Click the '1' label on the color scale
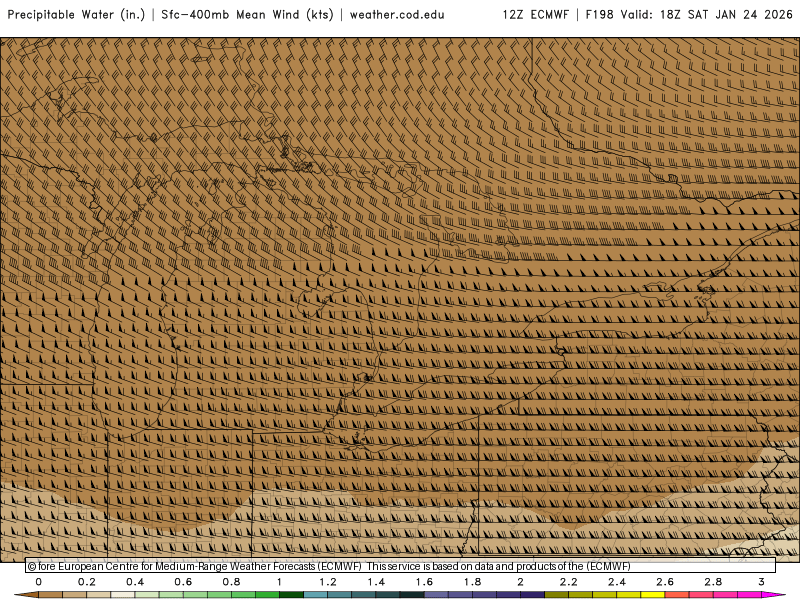 coord(279,582)
